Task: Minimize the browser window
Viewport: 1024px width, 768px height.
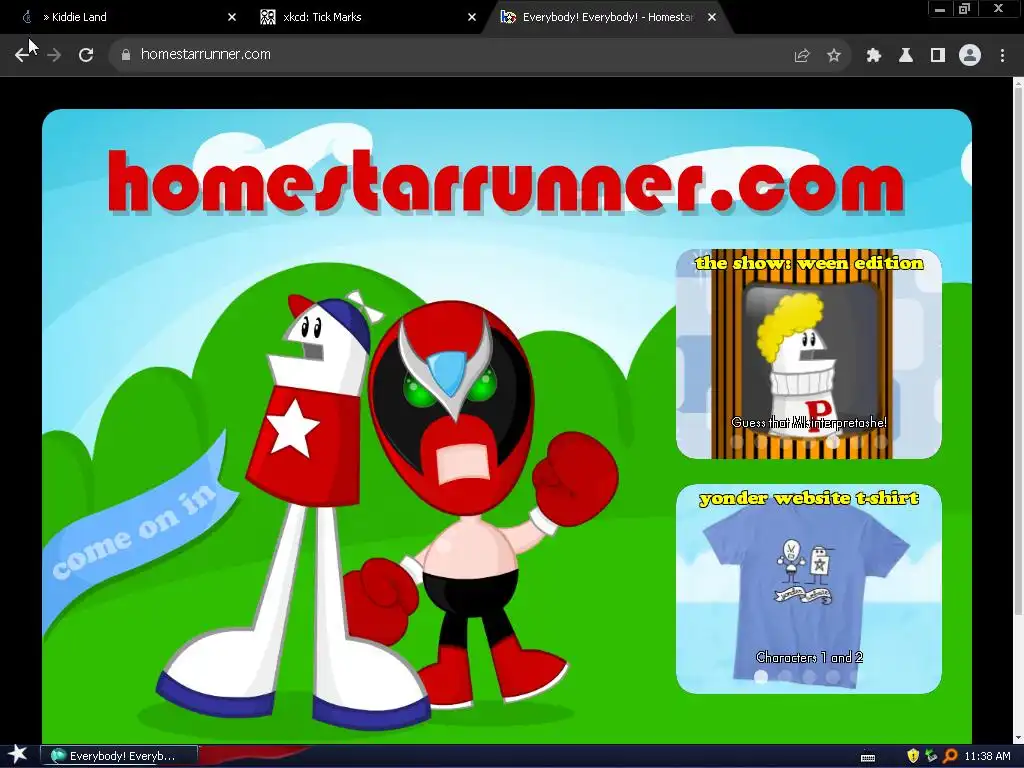Action: (x=940, y=9)
